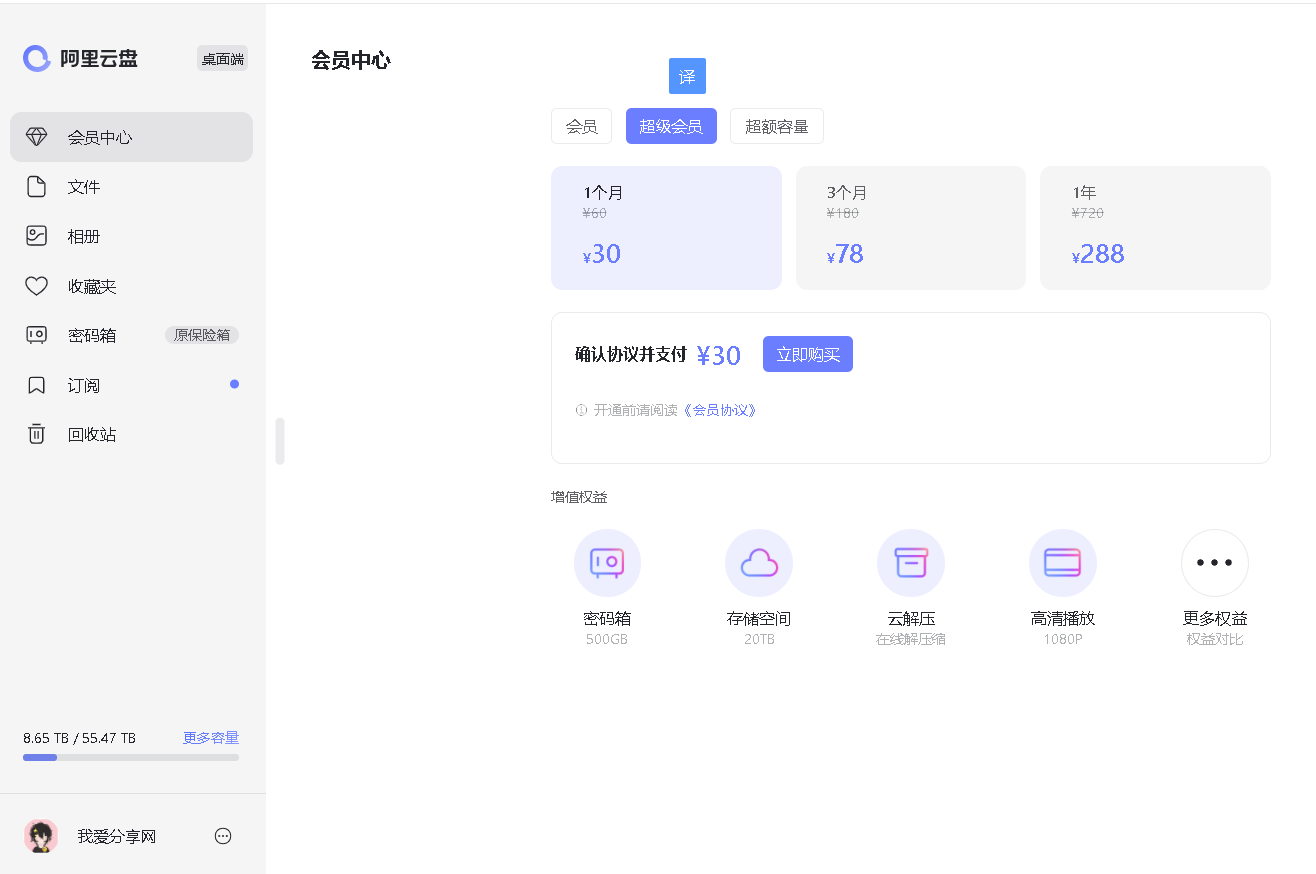Click the 高清播放 benefit icon
This screenshot has width=1316, height=874.
(x=1063, y=563)
